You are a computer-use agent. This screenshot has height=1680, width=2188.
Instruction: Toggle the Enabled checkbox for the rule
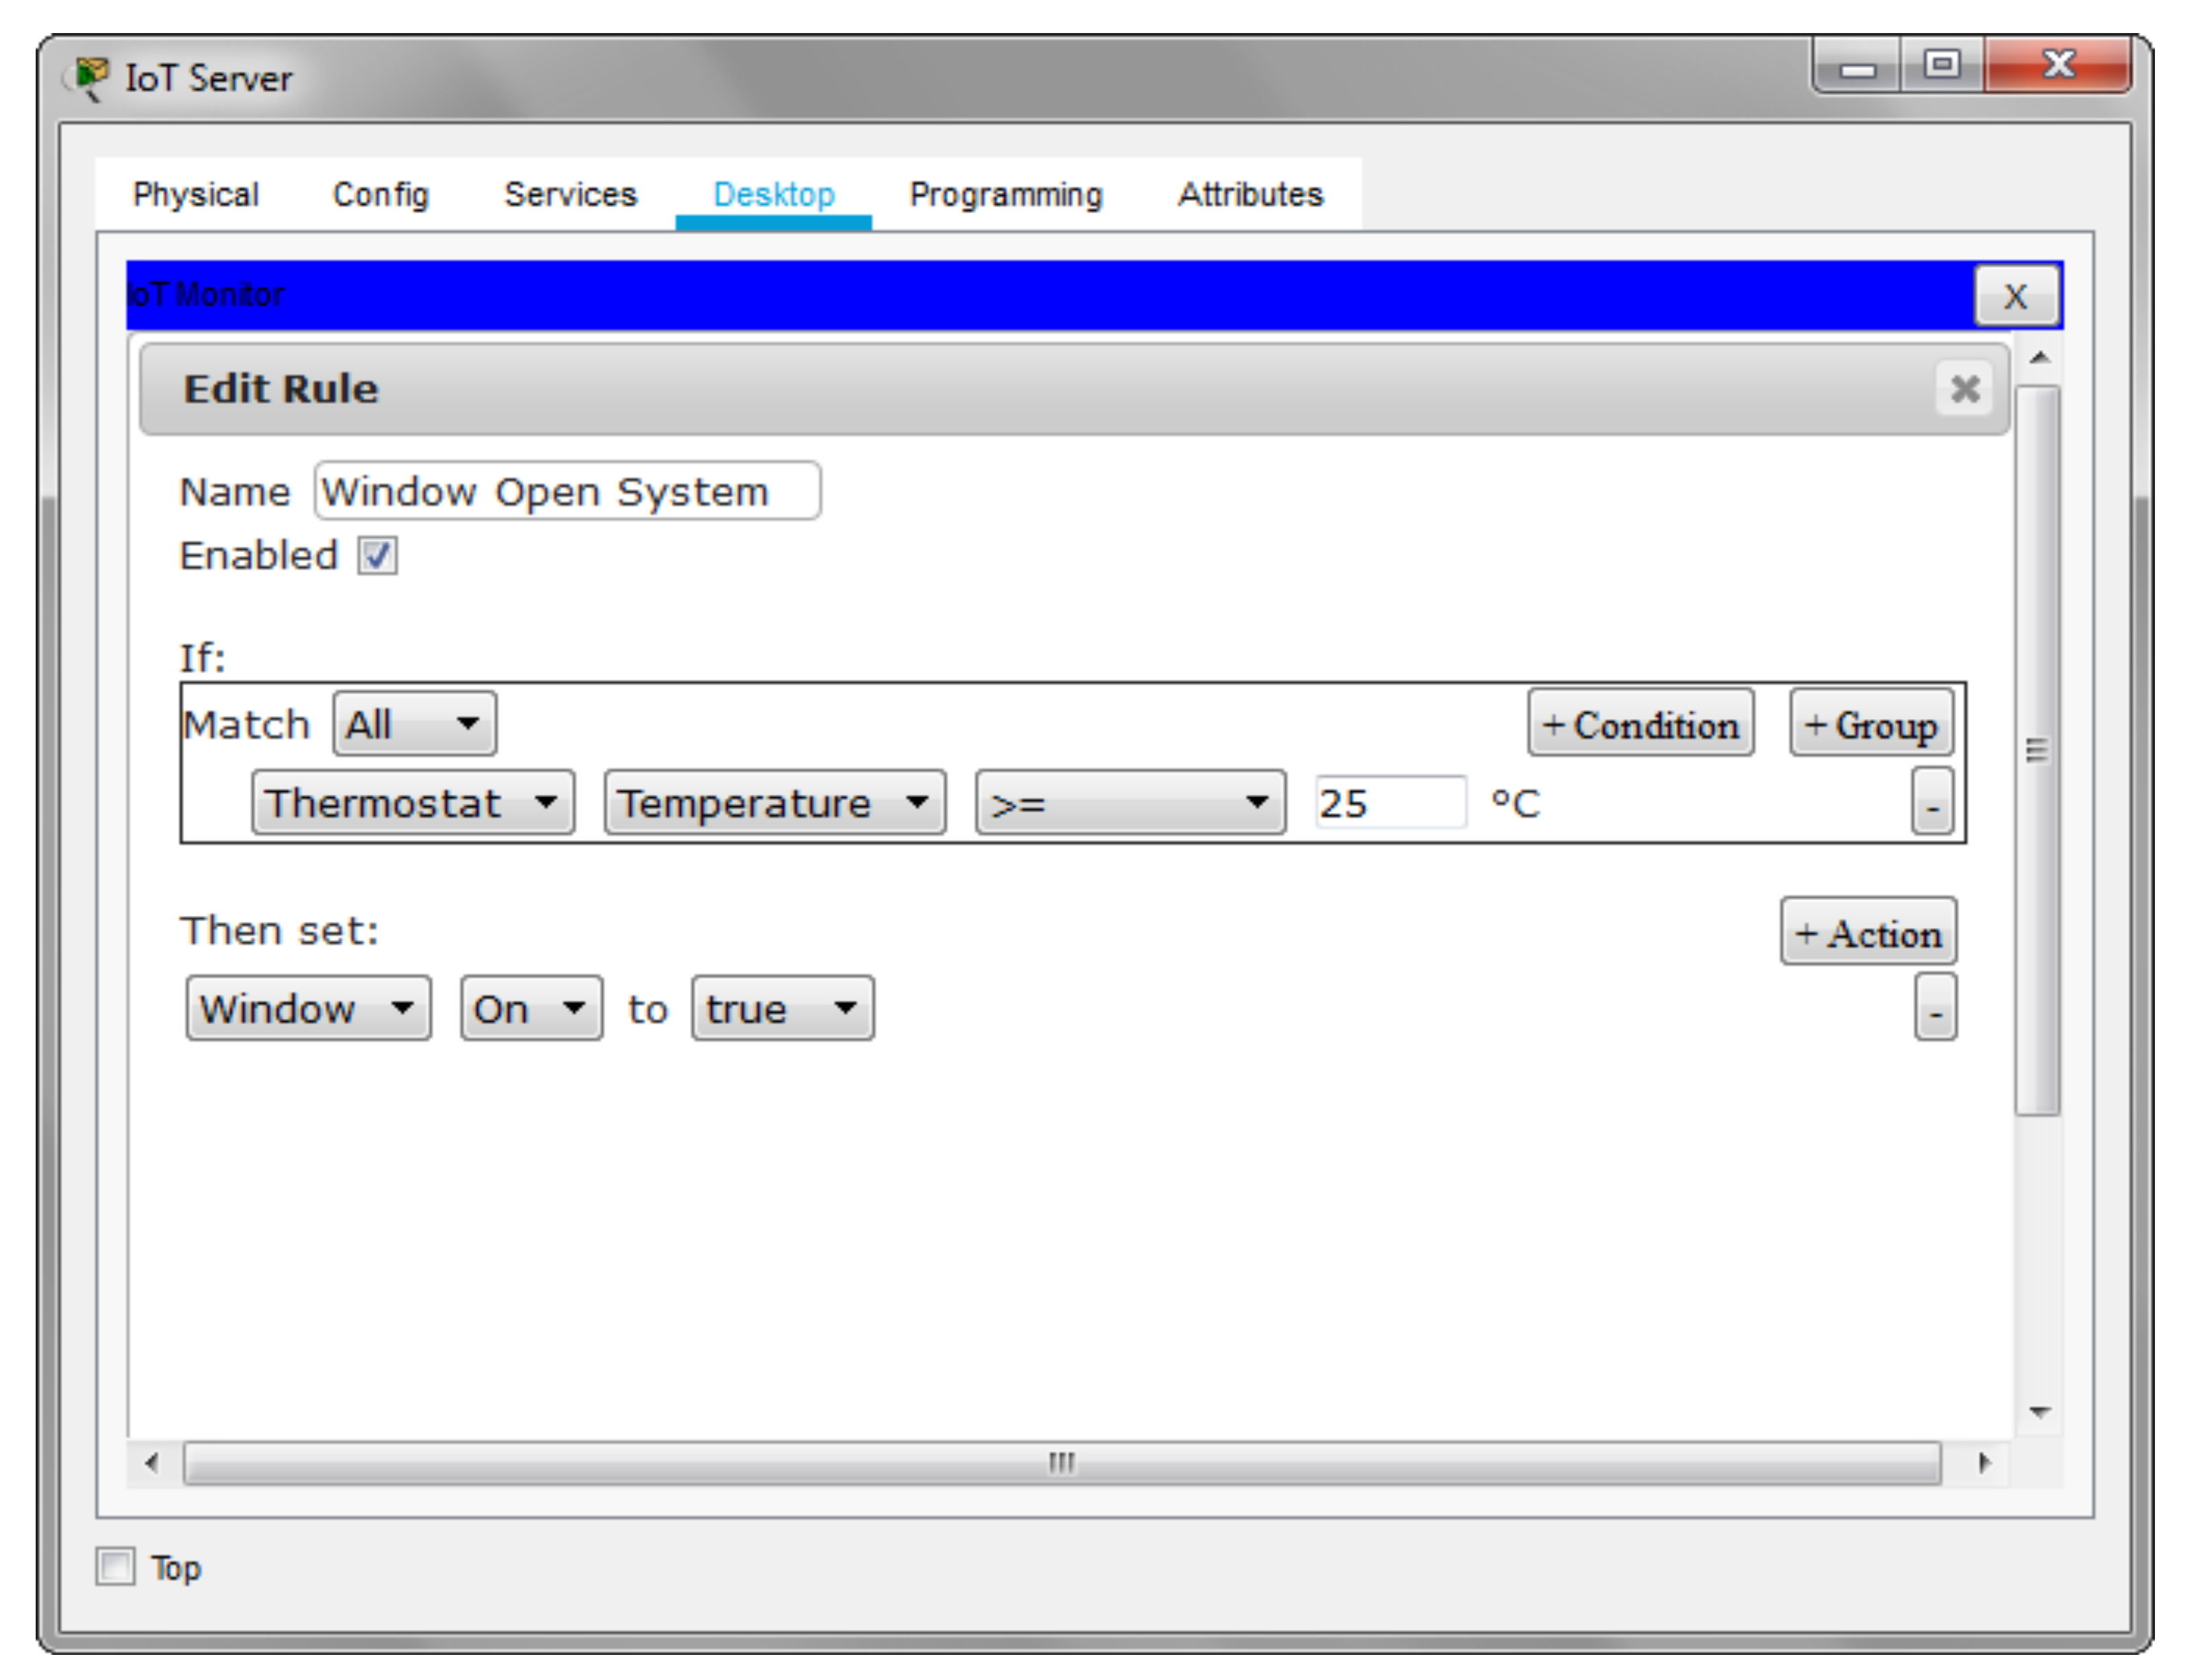pyautogui.click(x=376, y=556)
